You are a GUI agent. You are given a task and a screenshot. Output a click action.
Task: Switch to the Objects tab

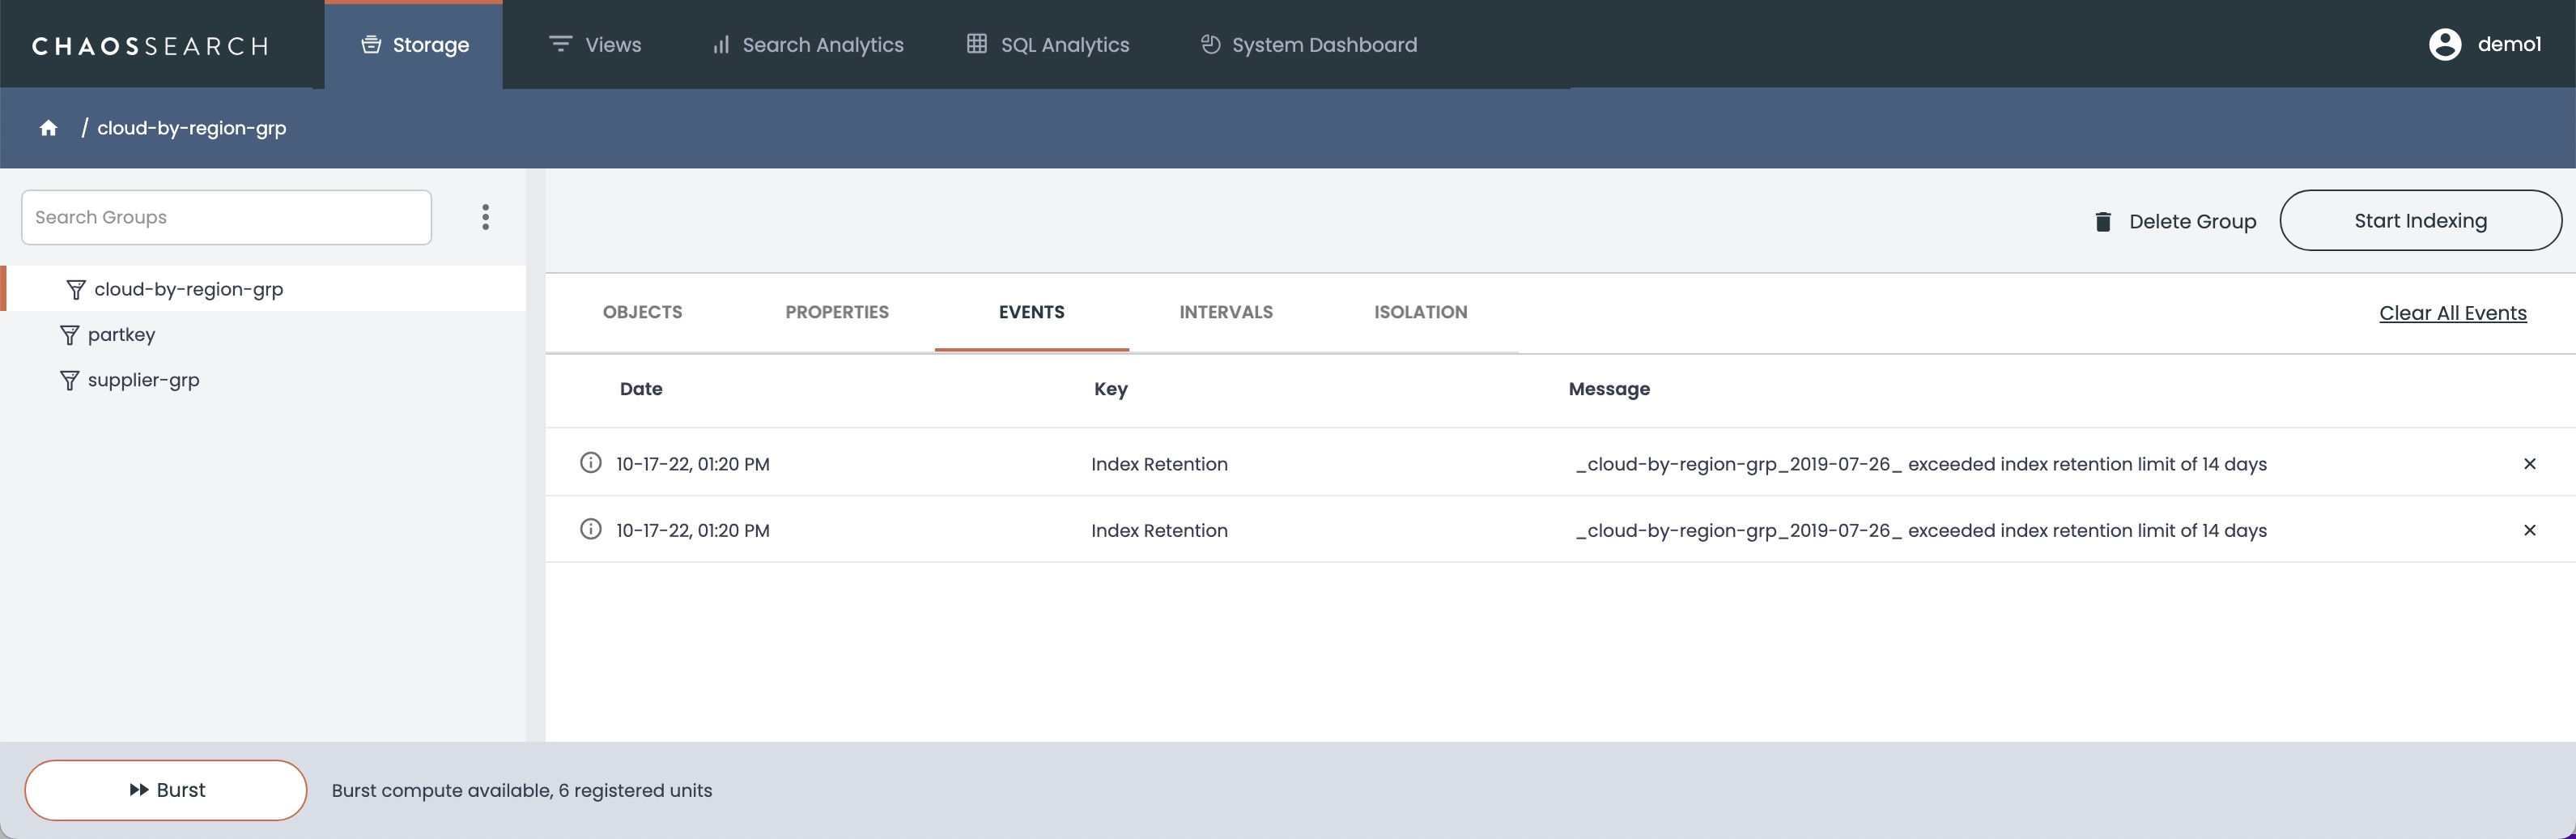pos(642,312)
